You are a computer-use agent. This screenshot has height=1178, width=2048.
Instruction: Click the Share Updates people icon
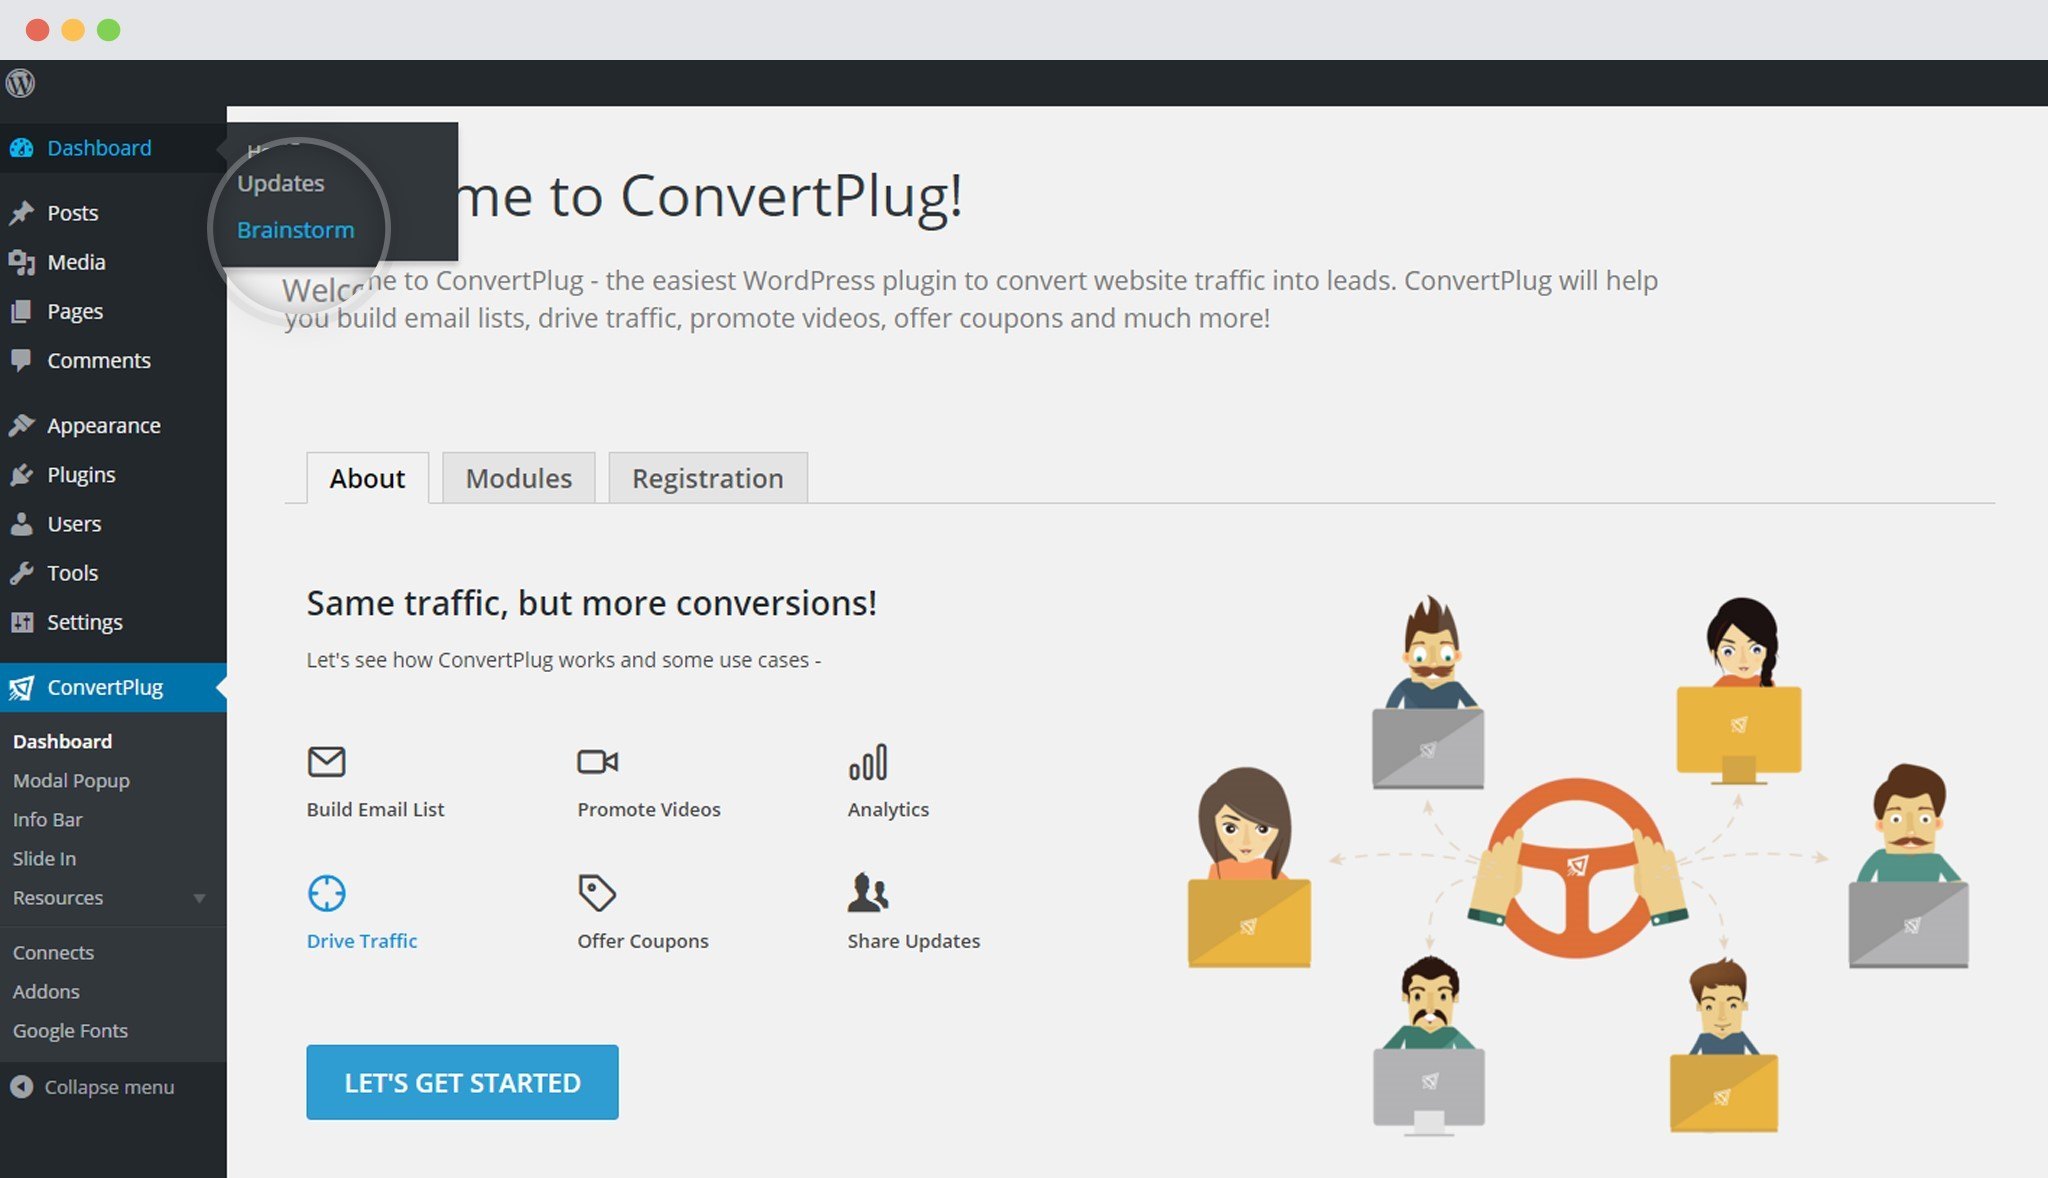pyautogui.click(x=867, y=893)
